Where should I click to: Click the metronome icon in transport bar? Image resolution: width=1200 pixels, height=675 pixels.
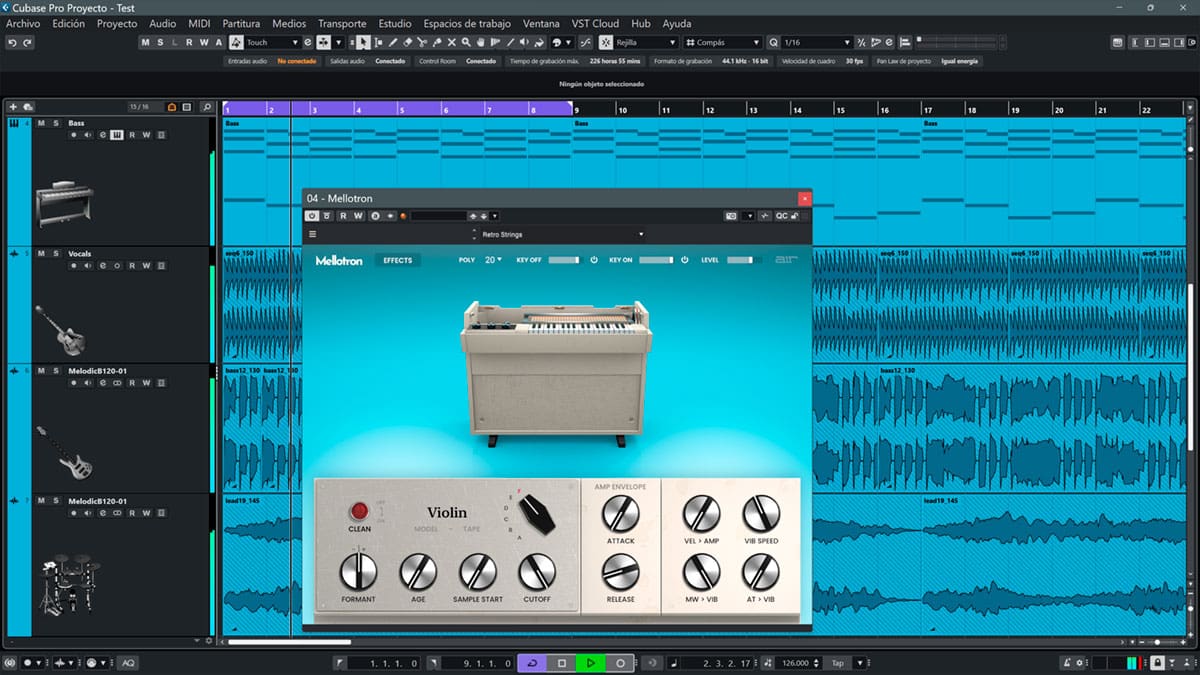1068,663
